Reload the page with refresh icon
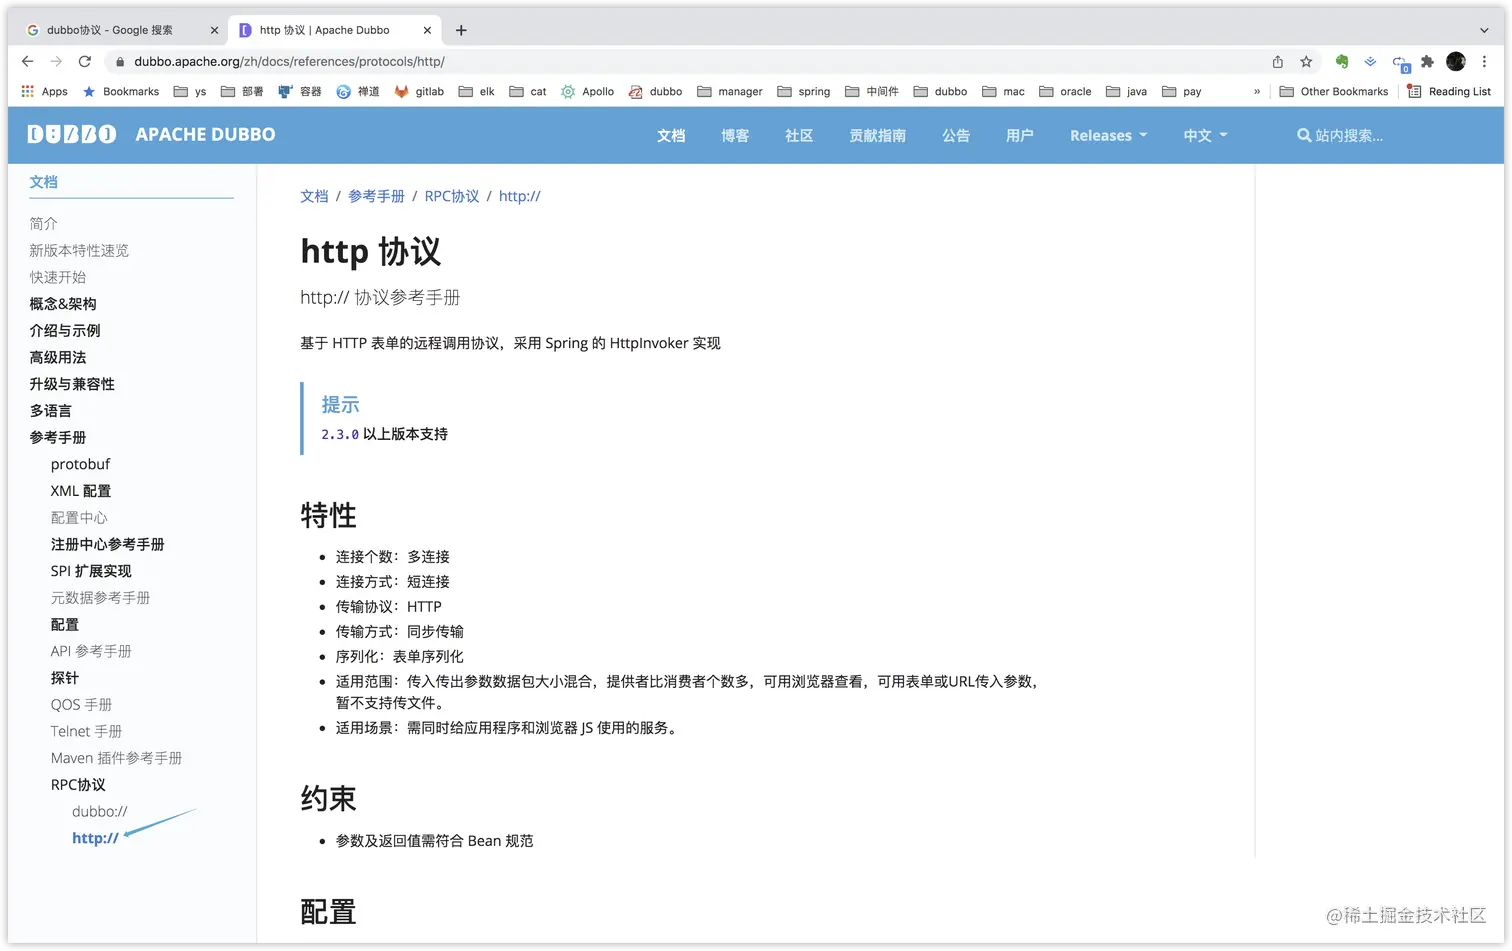Viewport: 1512px width, 951px height. (85, 61)
